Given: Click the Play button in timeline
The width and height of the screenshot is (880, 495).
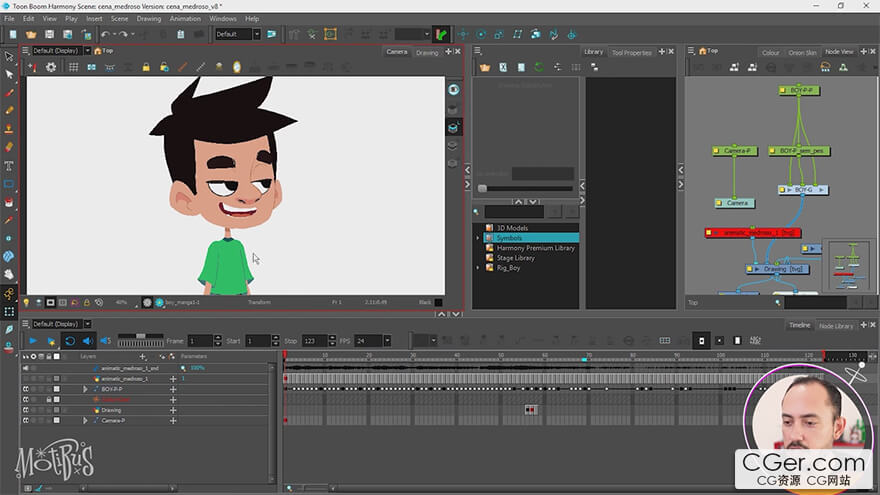Looking at the screenshot, I should coord(33,341).
